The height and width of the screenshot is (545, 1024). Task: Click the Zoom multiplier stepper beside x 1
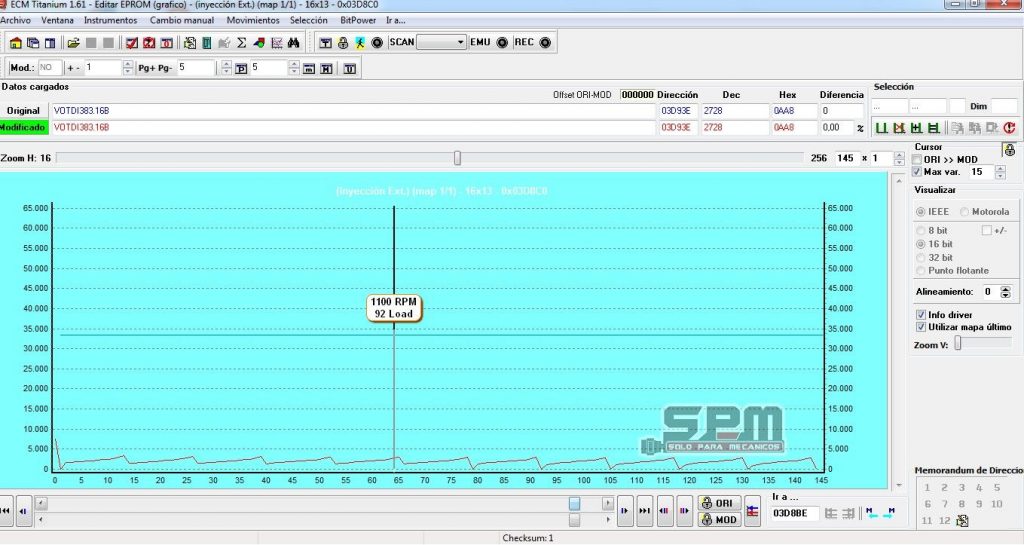point(899,159)
